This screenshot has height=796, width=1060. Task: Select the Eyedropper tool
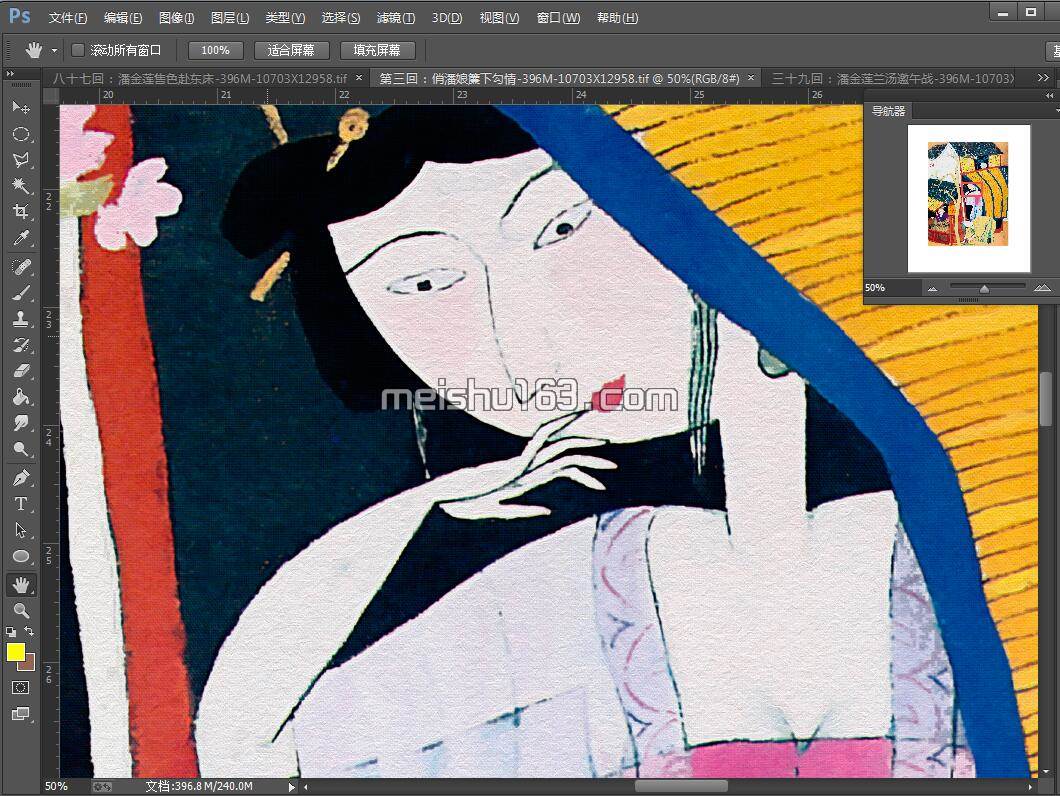[x=21, y=237]
